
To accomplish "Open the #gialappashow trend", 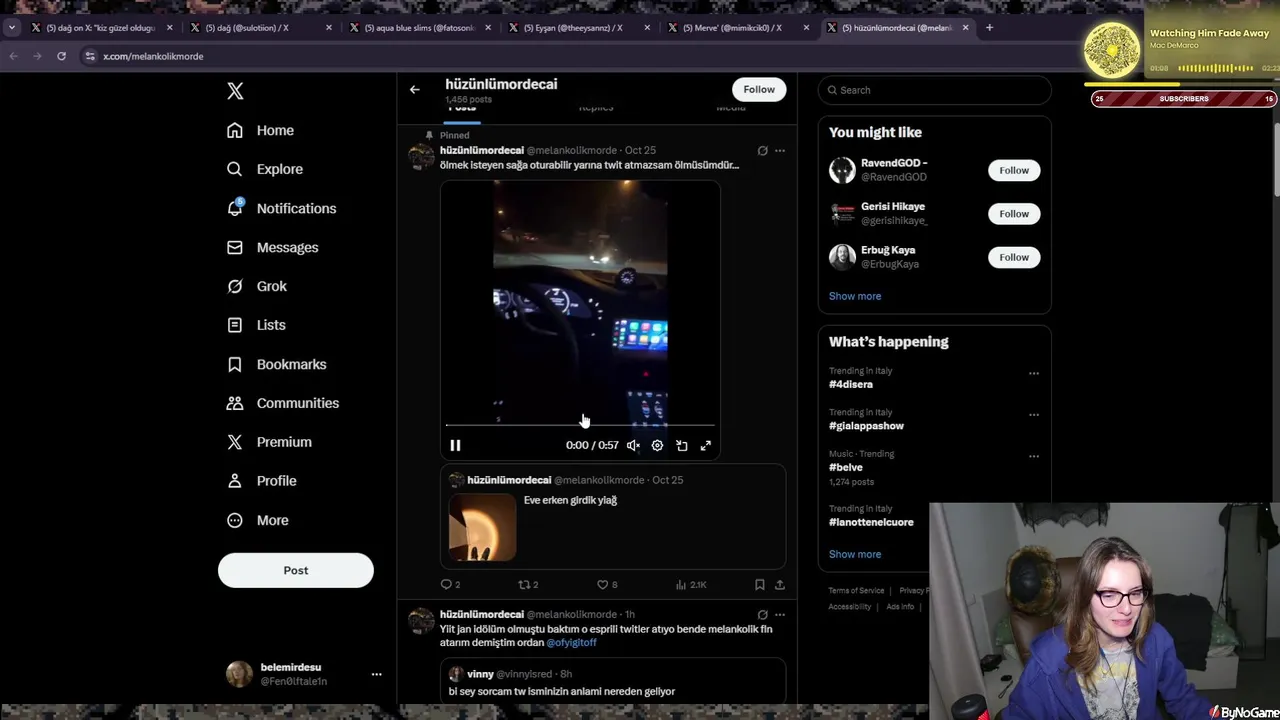I will 866,426.
